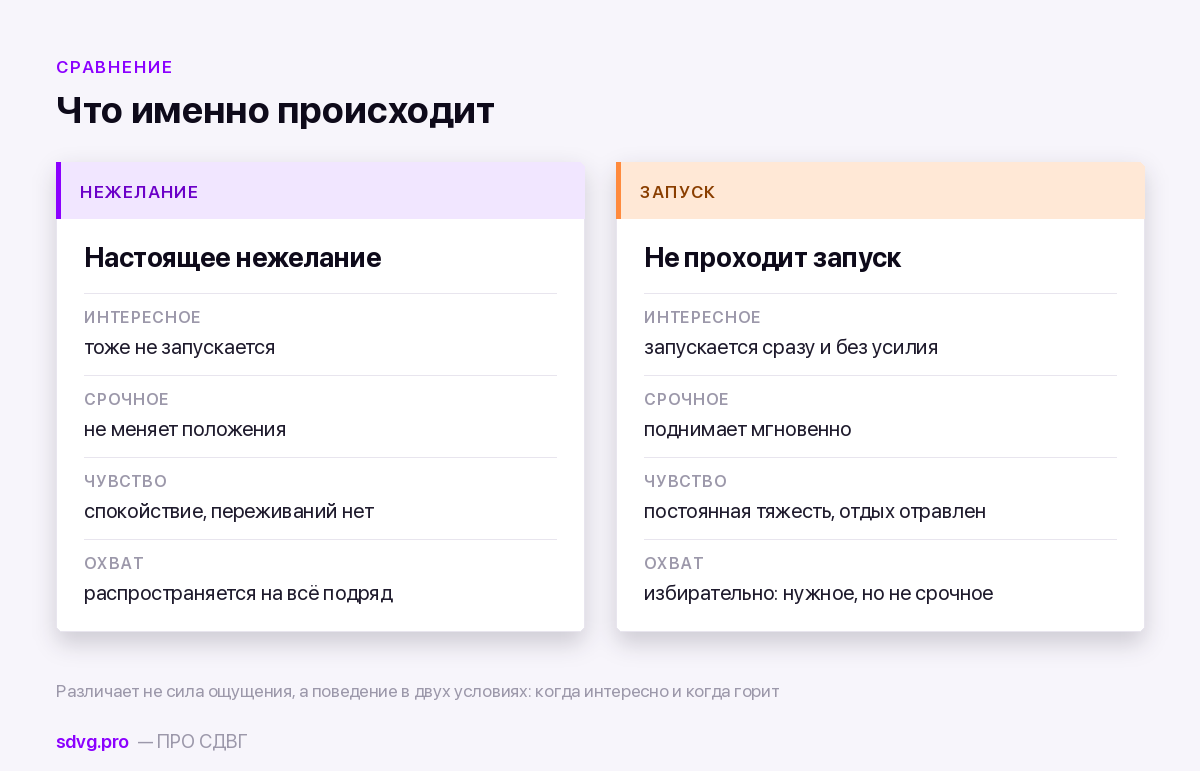Click the sdvg.pro link
This screenshot has height=771, width=1200.
coord(92,742)
